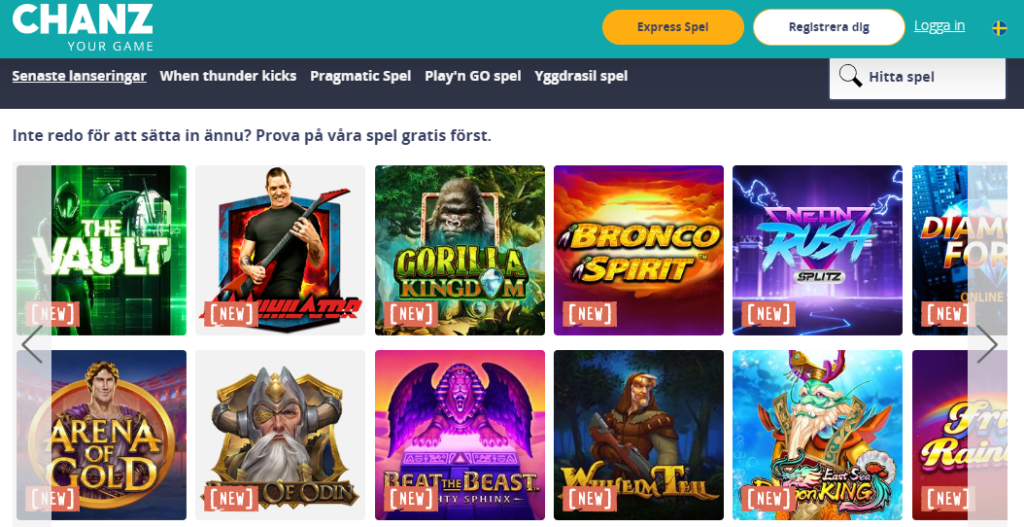Click the Express Spel button
Viewport: 1024px width, 527px height.
point(673,27)
